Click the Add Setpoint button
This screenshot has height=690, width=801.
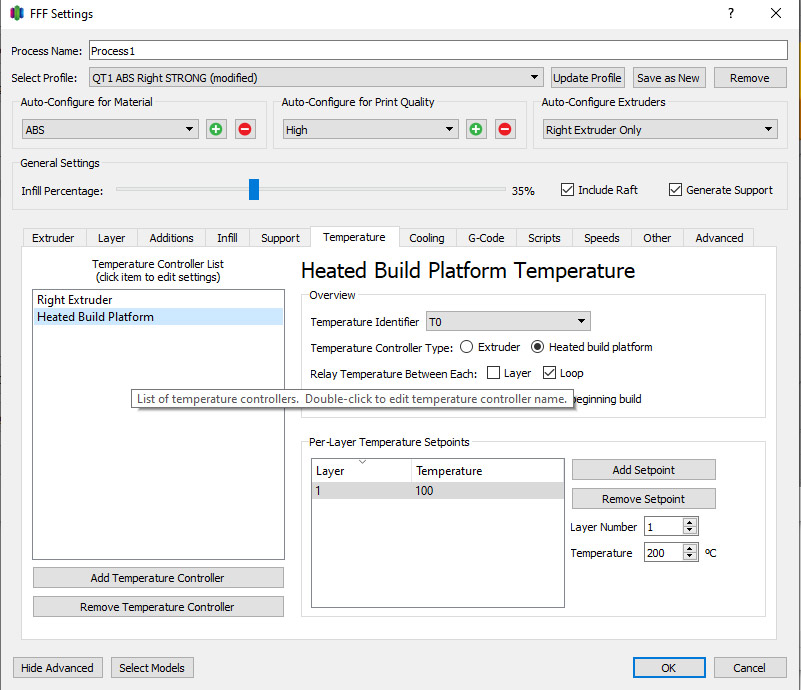(x=643, y=469)
